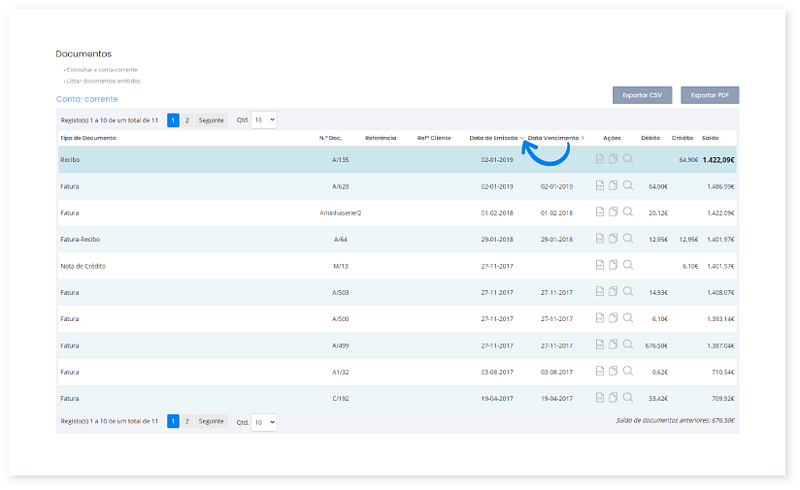
Task: Go to page 2 in top pagination
Action: pyautogui.click(x=187, y=120)
